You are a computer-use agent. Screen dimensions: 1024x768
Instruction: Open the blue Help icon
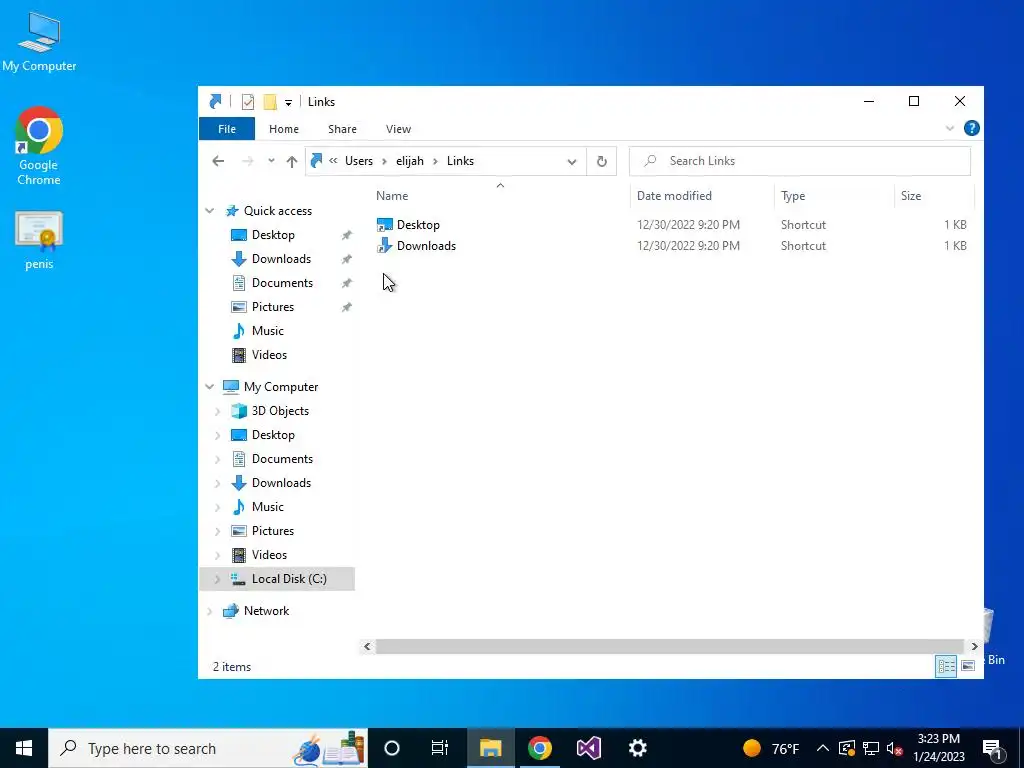click(x=972, y=128)
